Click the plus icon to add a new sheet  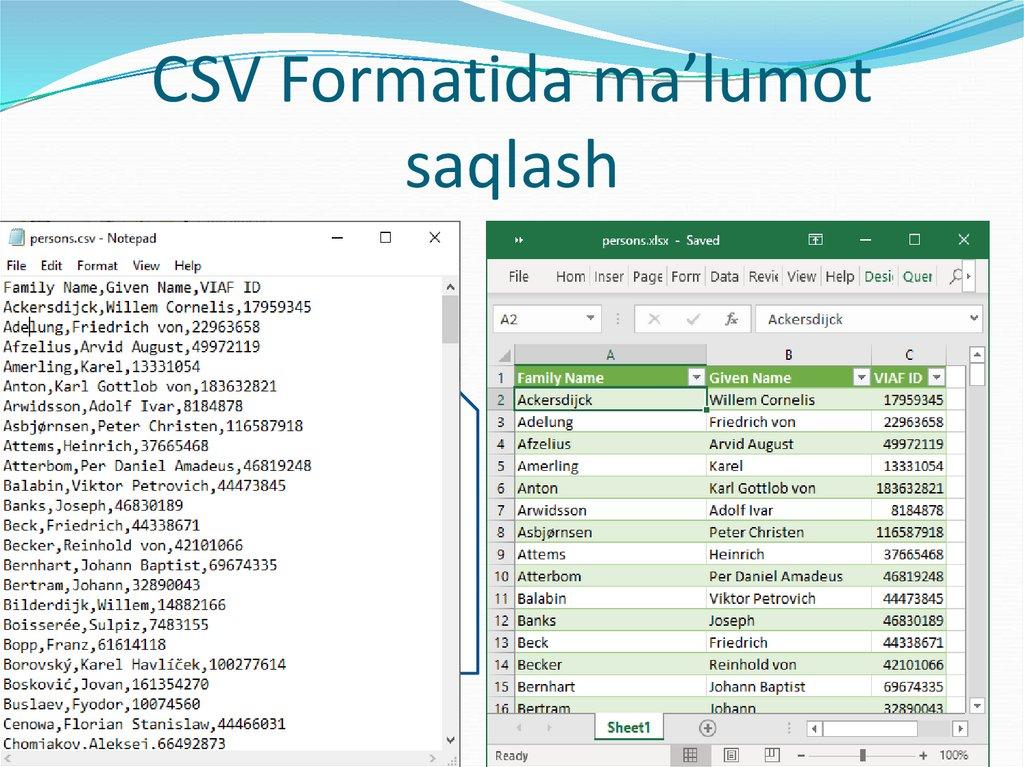click(x=707, y=728)
